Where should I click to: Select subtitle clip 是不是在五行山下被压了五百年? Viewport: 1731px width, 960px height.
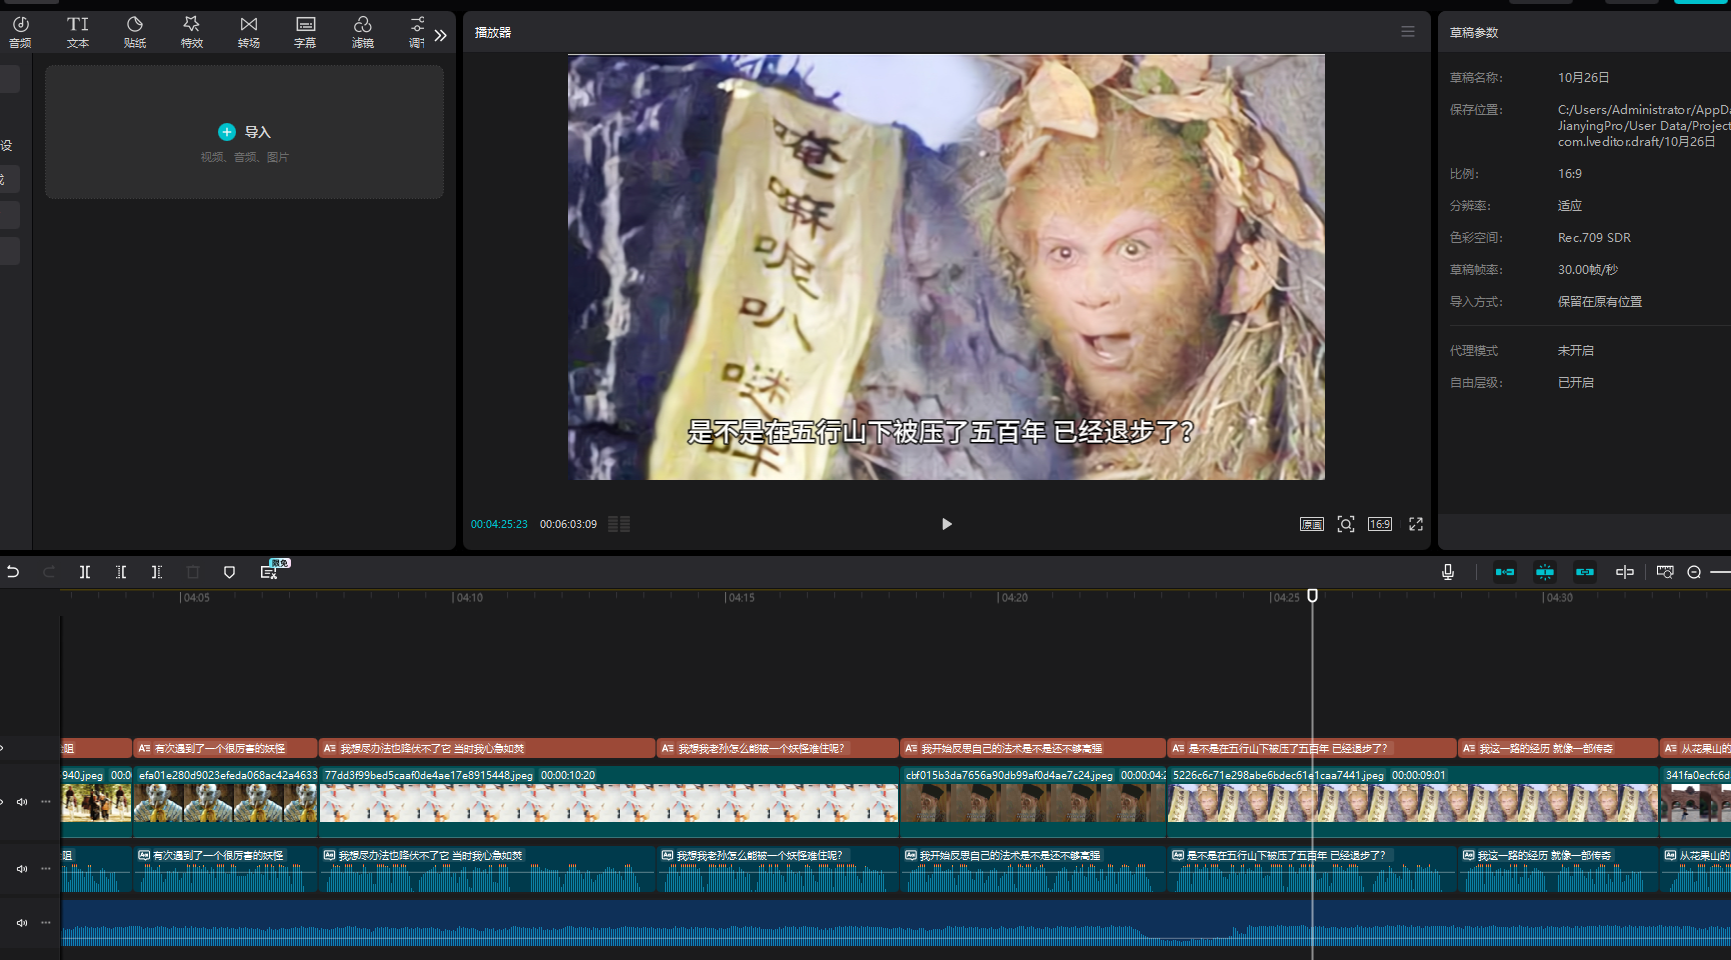(x=1312, y=748)
